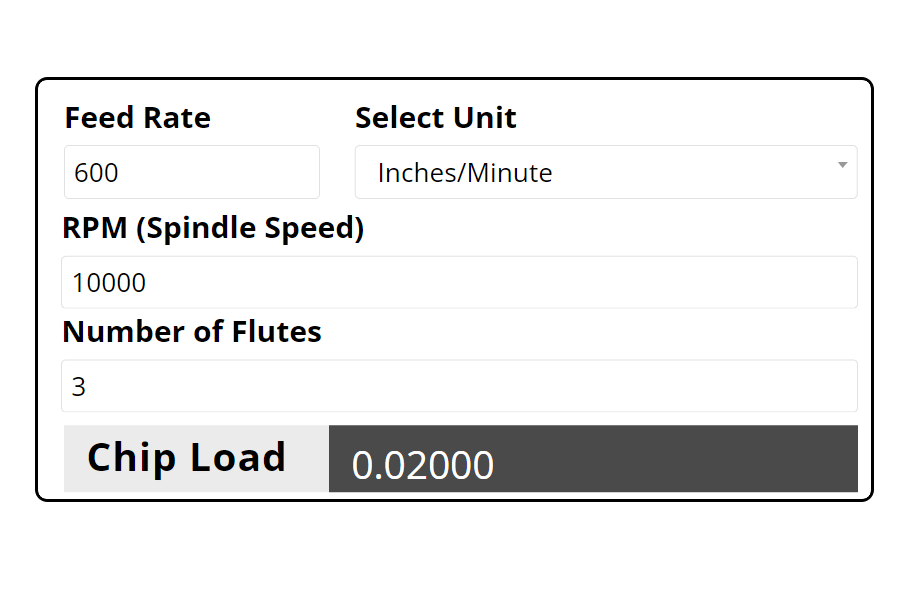
Task: Click empty area of Select Unit combo box
Action: coord(720,172)
